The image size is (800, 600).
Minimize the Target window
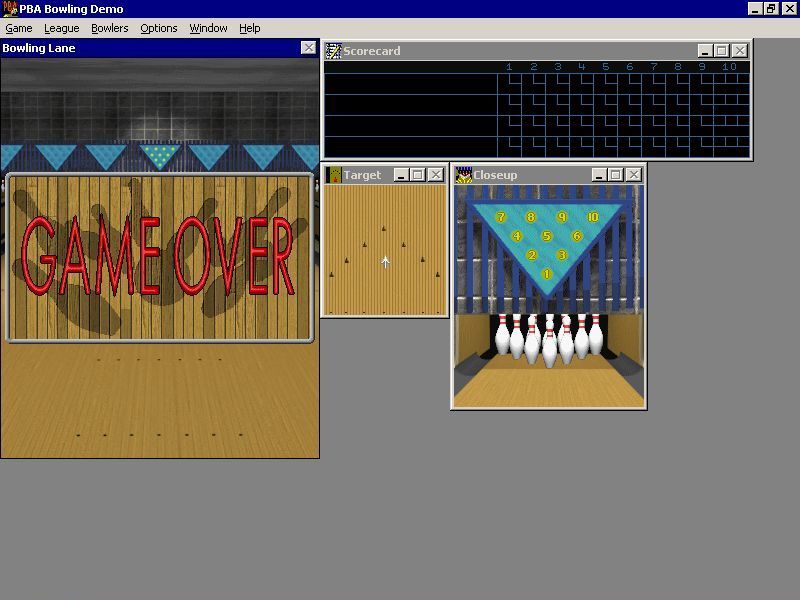400,175
